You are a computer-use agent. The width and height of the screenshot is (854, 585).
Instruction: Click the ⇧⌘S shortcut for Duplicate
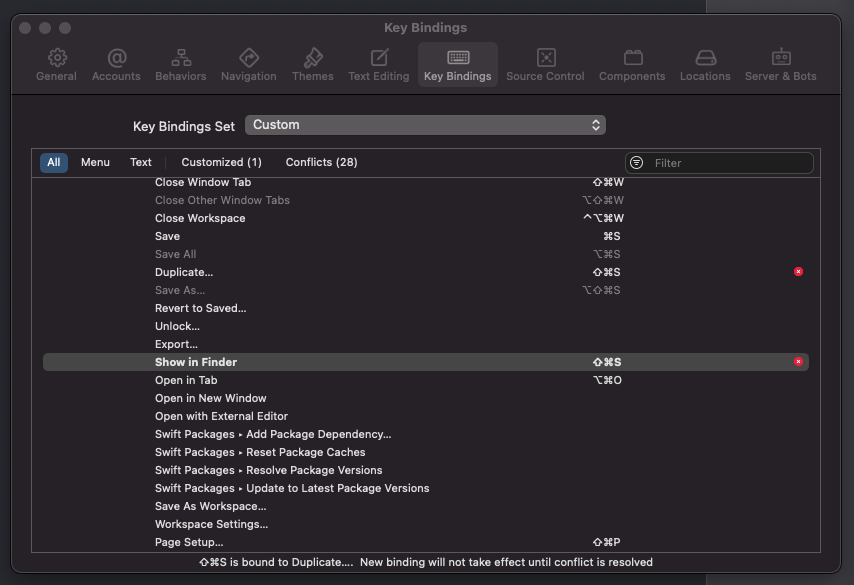pos(607,272)
